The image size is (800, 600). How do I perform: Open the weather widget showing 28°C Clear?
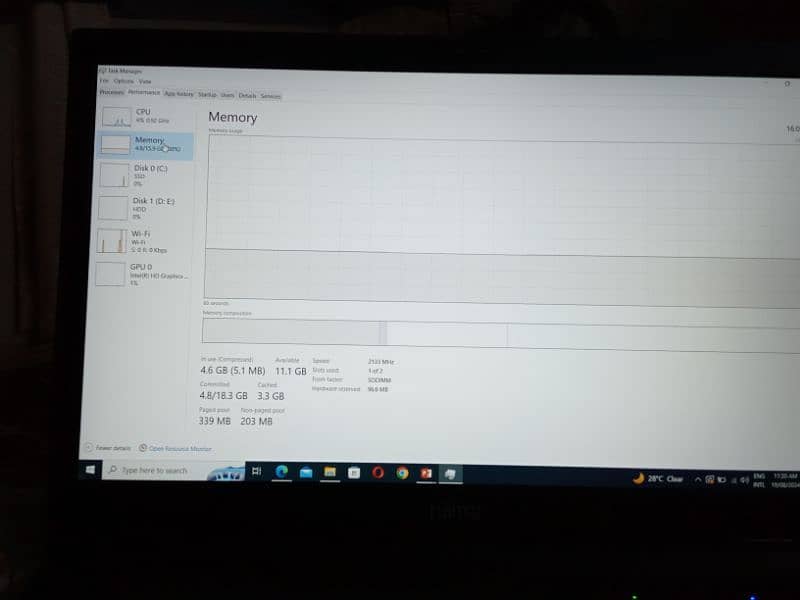[x=658, y=479]
